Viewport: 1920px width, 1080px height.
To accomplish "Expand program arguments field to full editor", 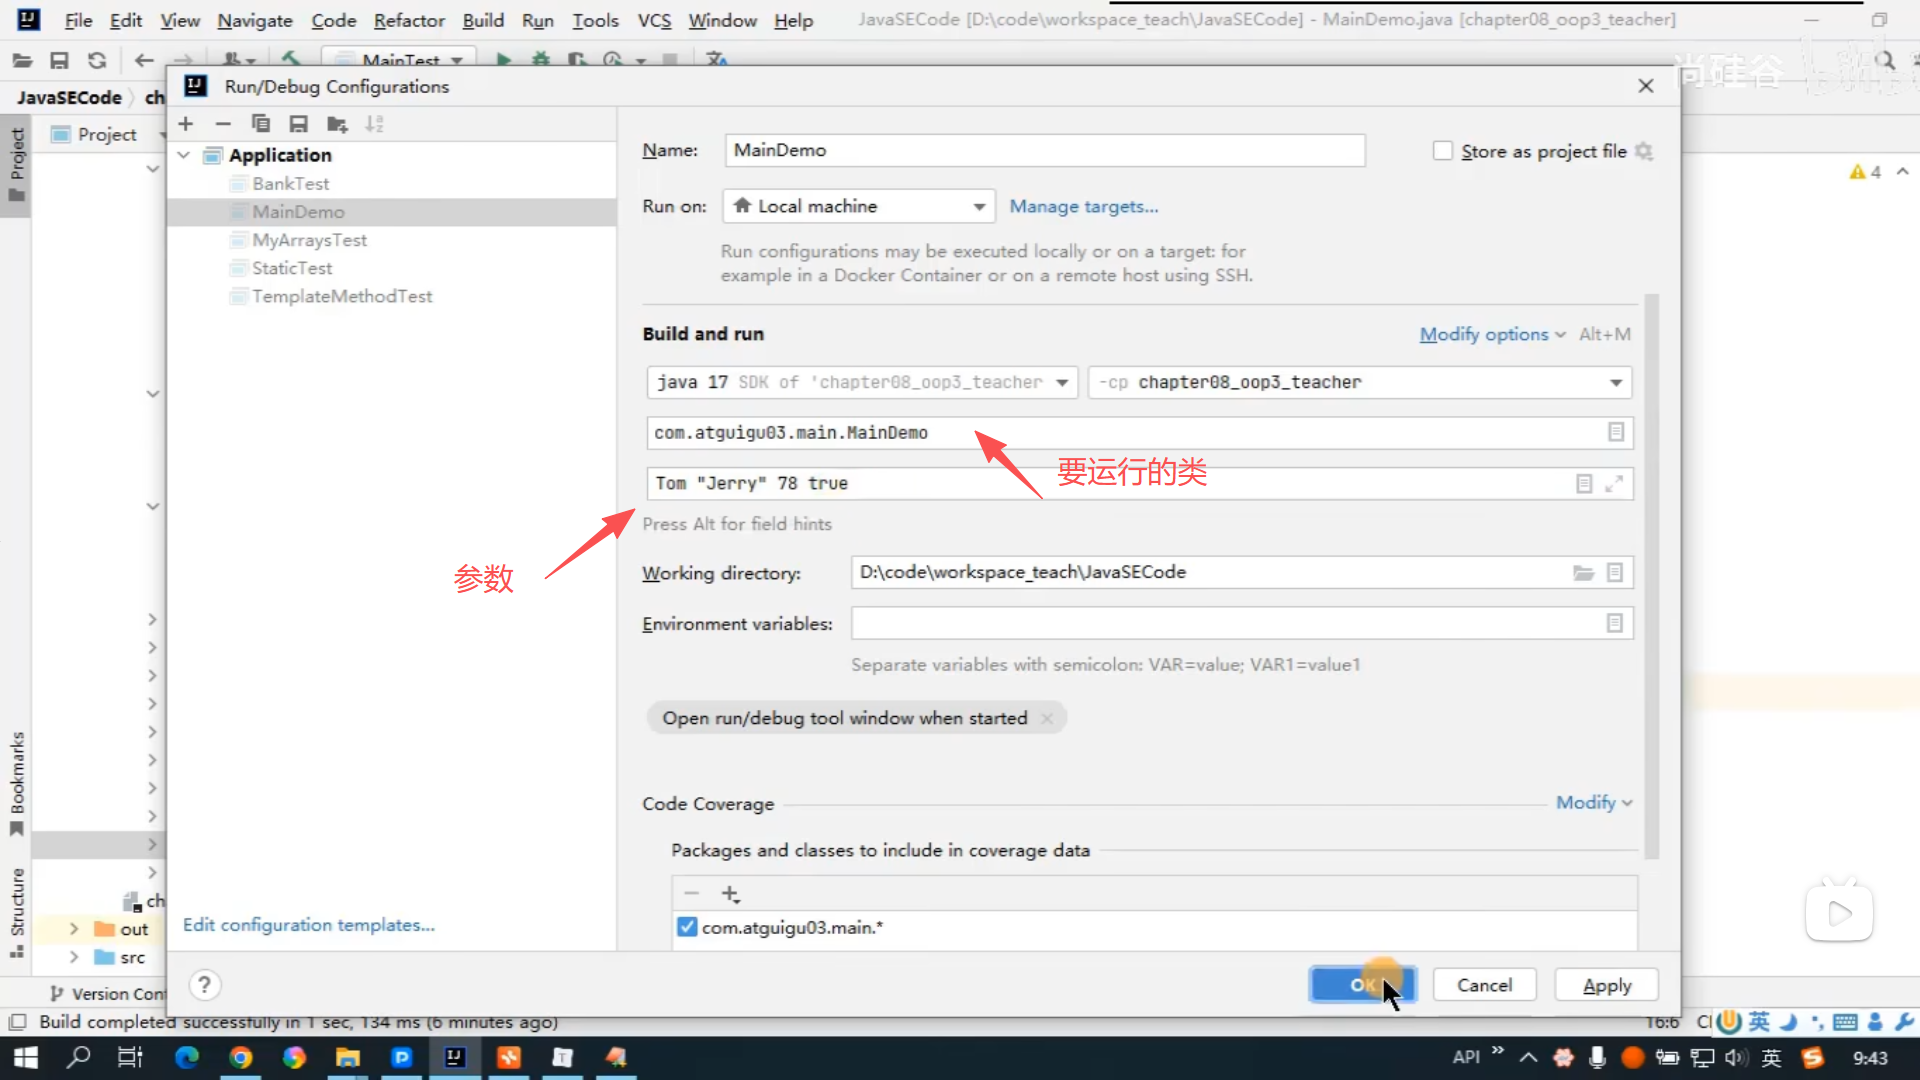I will [x=1614, y=484].
